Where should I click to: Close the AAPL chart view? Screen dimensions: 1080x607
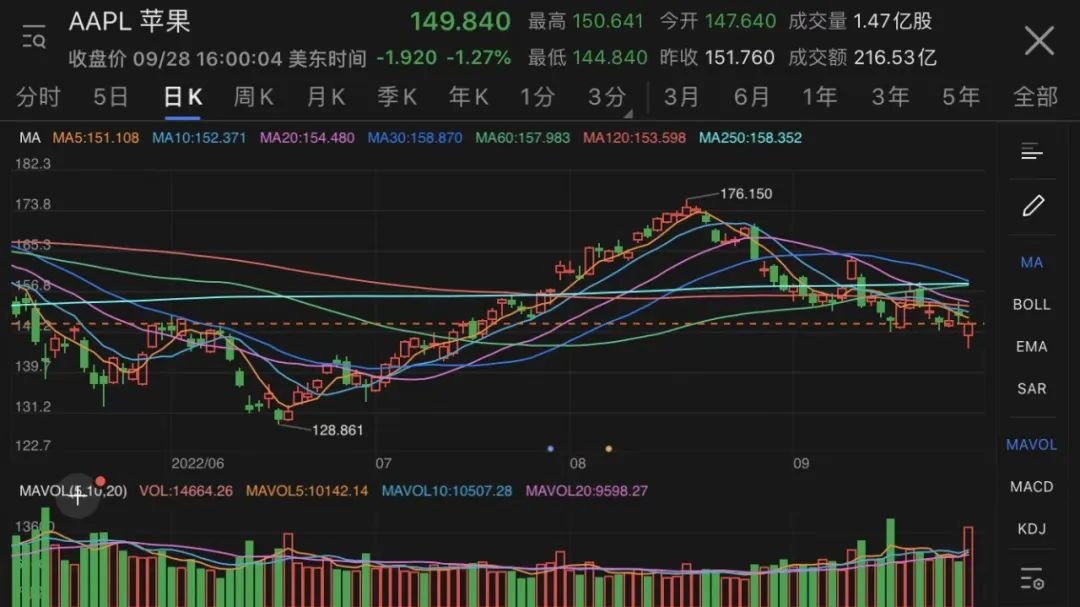click(x=1039, y=40)
